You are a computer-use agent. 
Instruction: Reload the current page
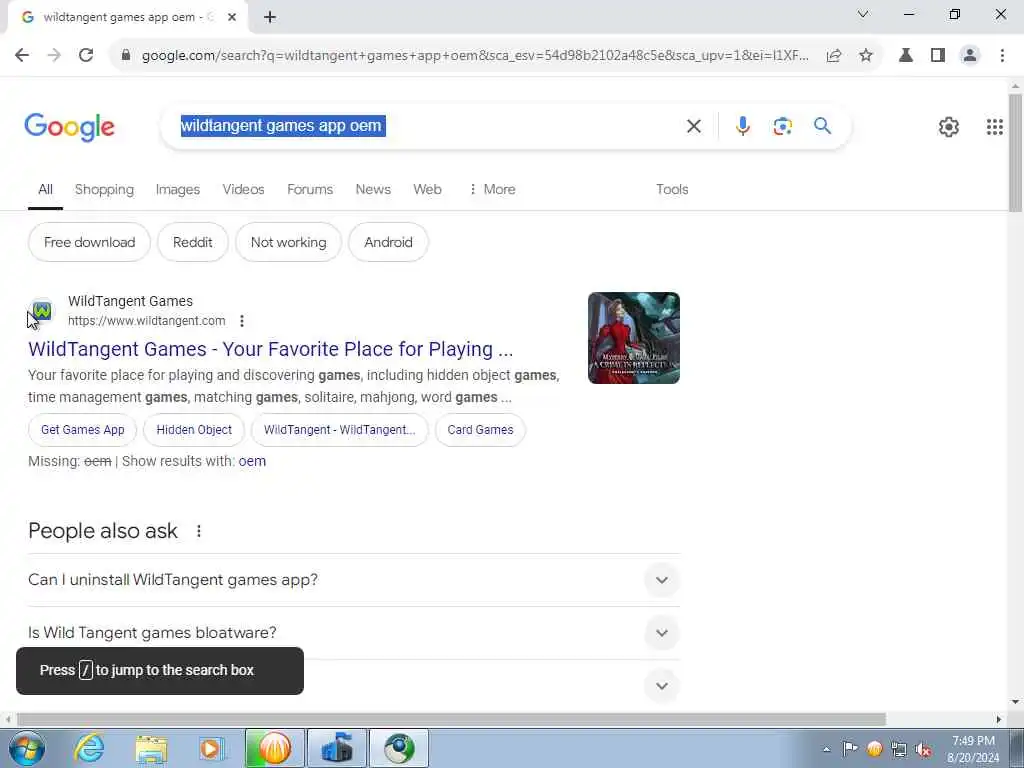(86, 56)
